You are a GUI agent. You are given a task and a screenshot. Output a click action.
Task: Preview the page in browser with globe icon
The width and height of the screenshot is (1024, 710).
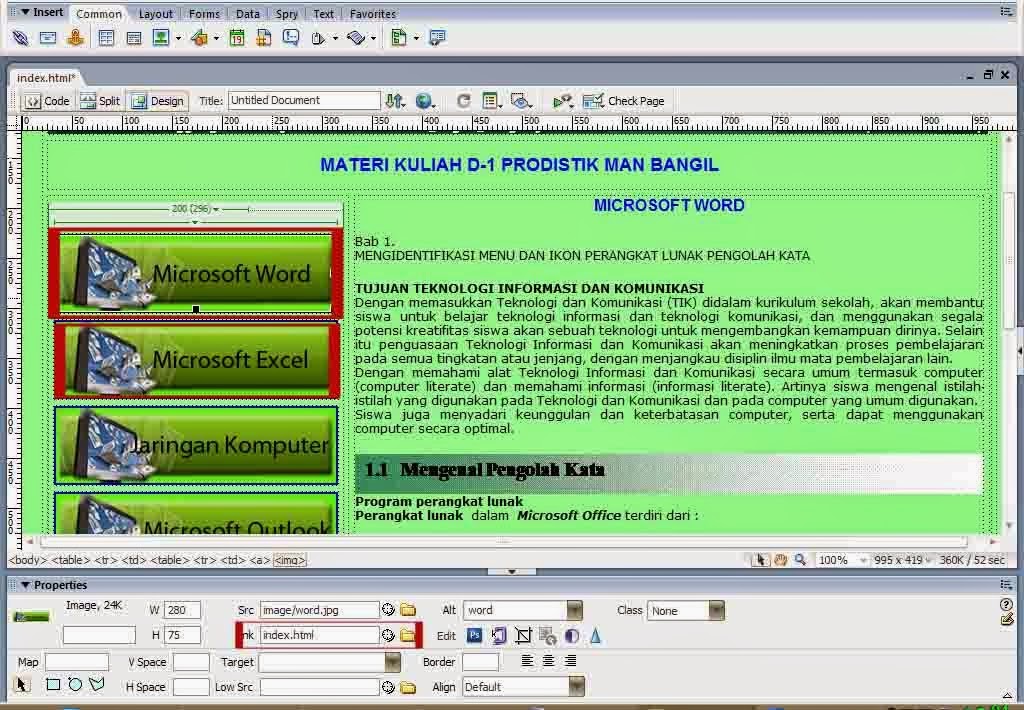pos(424,101)
